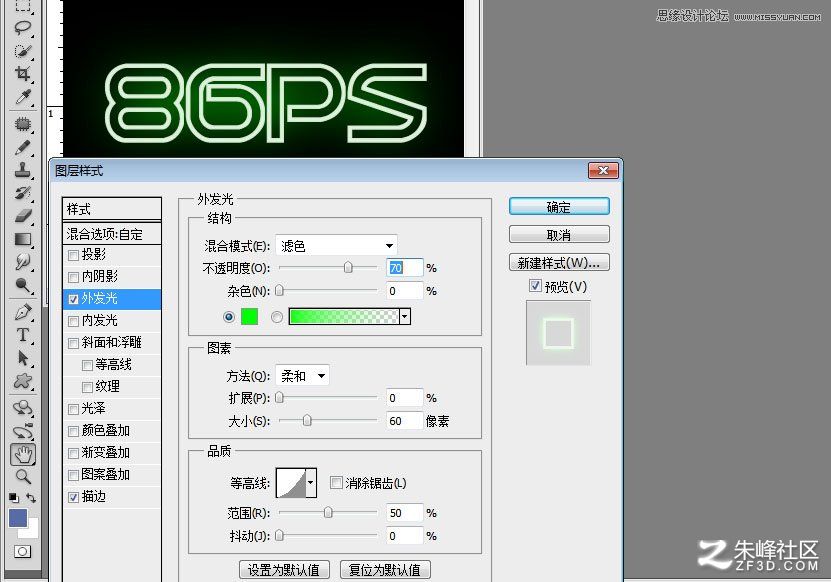The width and height of the screenshot is (831, 582).
Task: Enable the 光泽 satin checkbox
Action: point(74,409)
